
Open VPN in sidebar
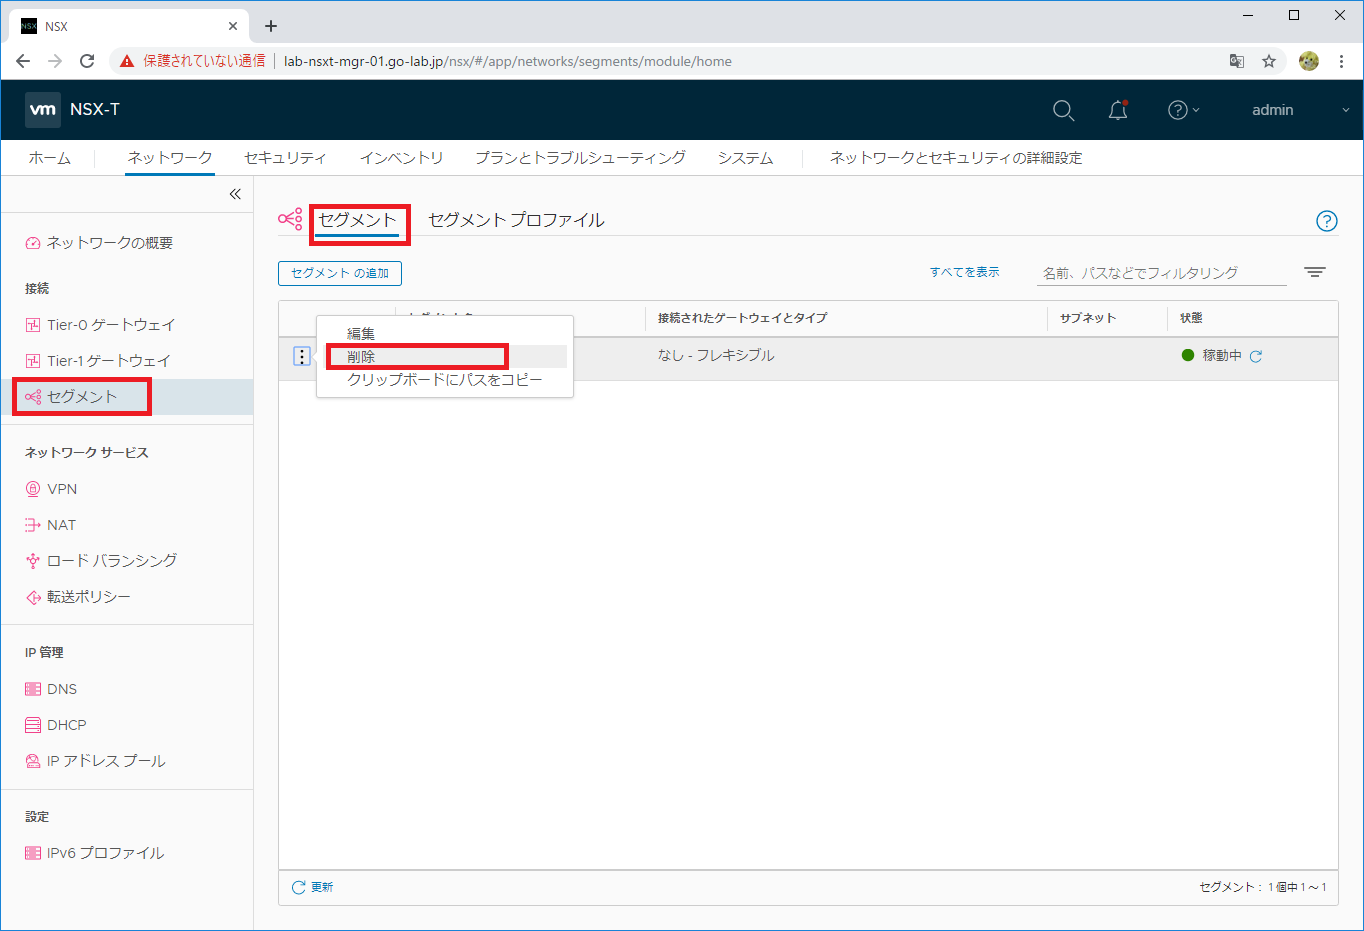62,489
